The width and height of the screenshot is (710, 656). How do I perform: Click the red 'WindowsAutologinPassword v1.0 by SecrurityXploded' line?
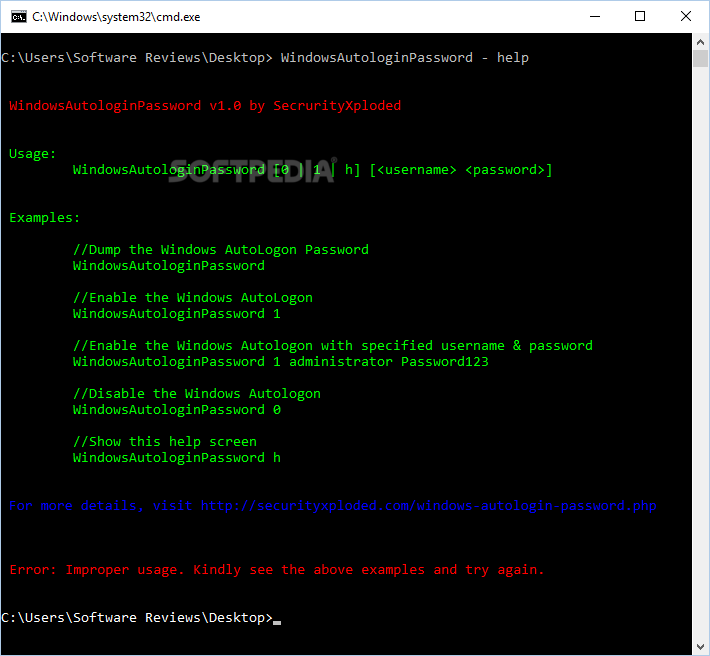[205, 106]
